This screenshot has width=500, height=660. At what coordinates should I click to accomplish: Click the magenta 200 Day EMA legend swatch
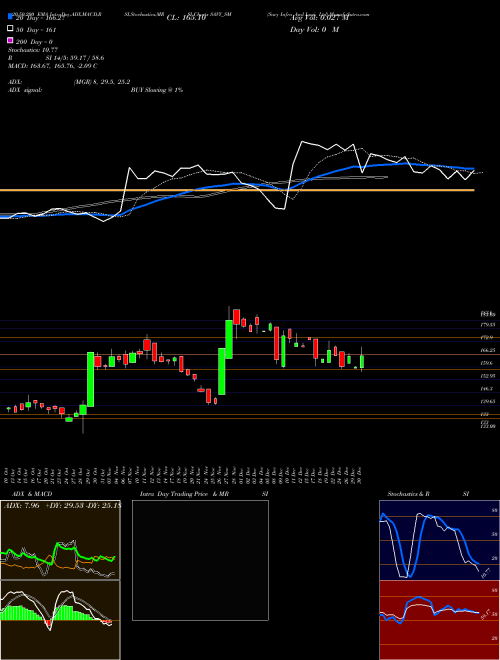(x=11, y=40)
